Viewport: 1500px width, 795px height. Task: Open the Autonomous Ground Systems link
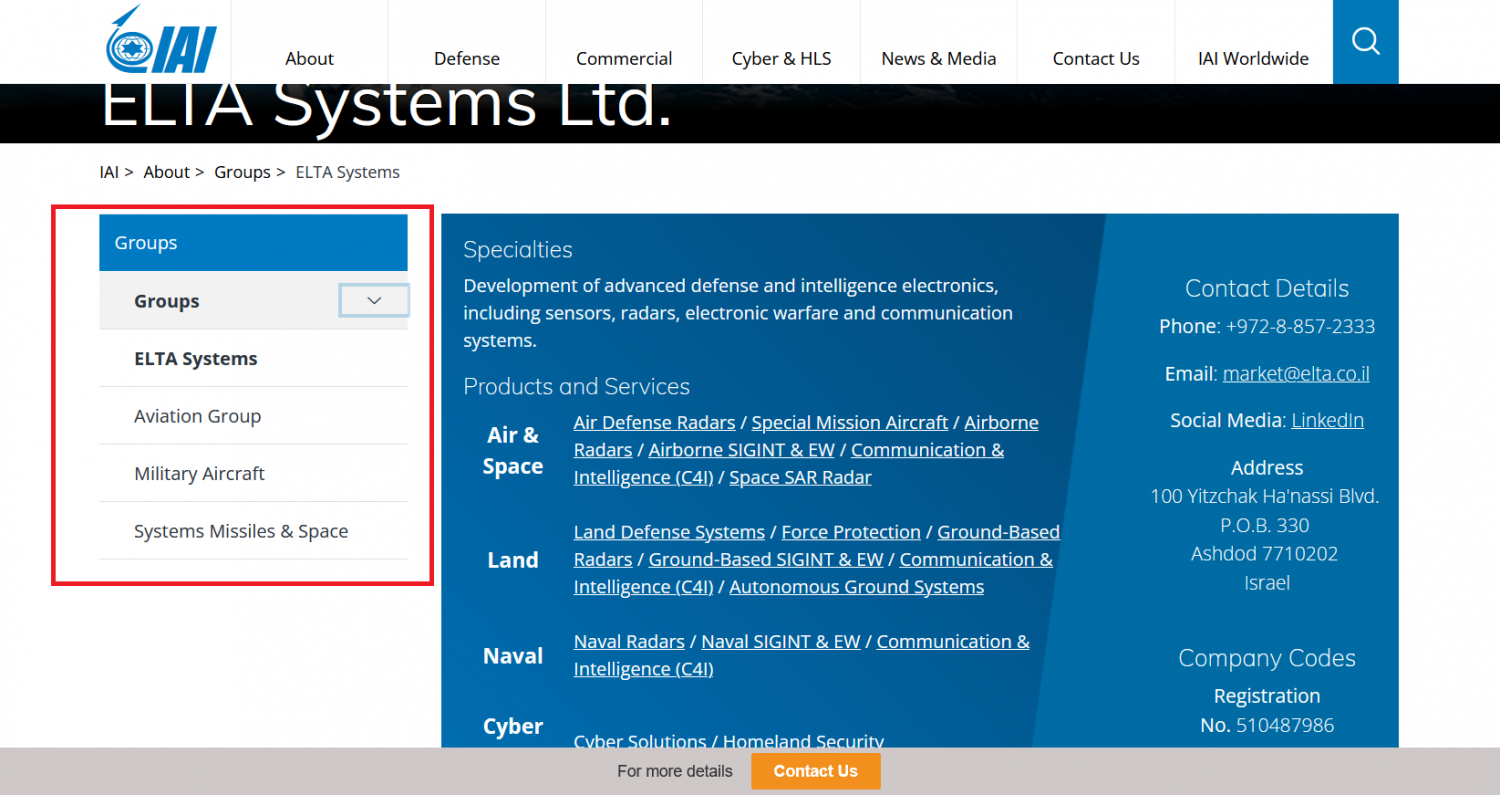coord(856,587)
